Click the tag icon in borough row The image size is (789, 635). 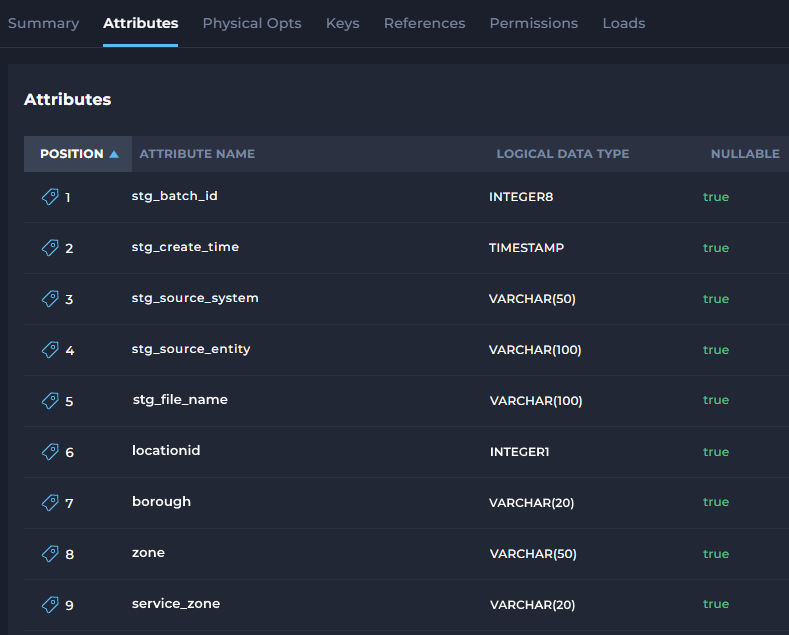pos(50,503)
